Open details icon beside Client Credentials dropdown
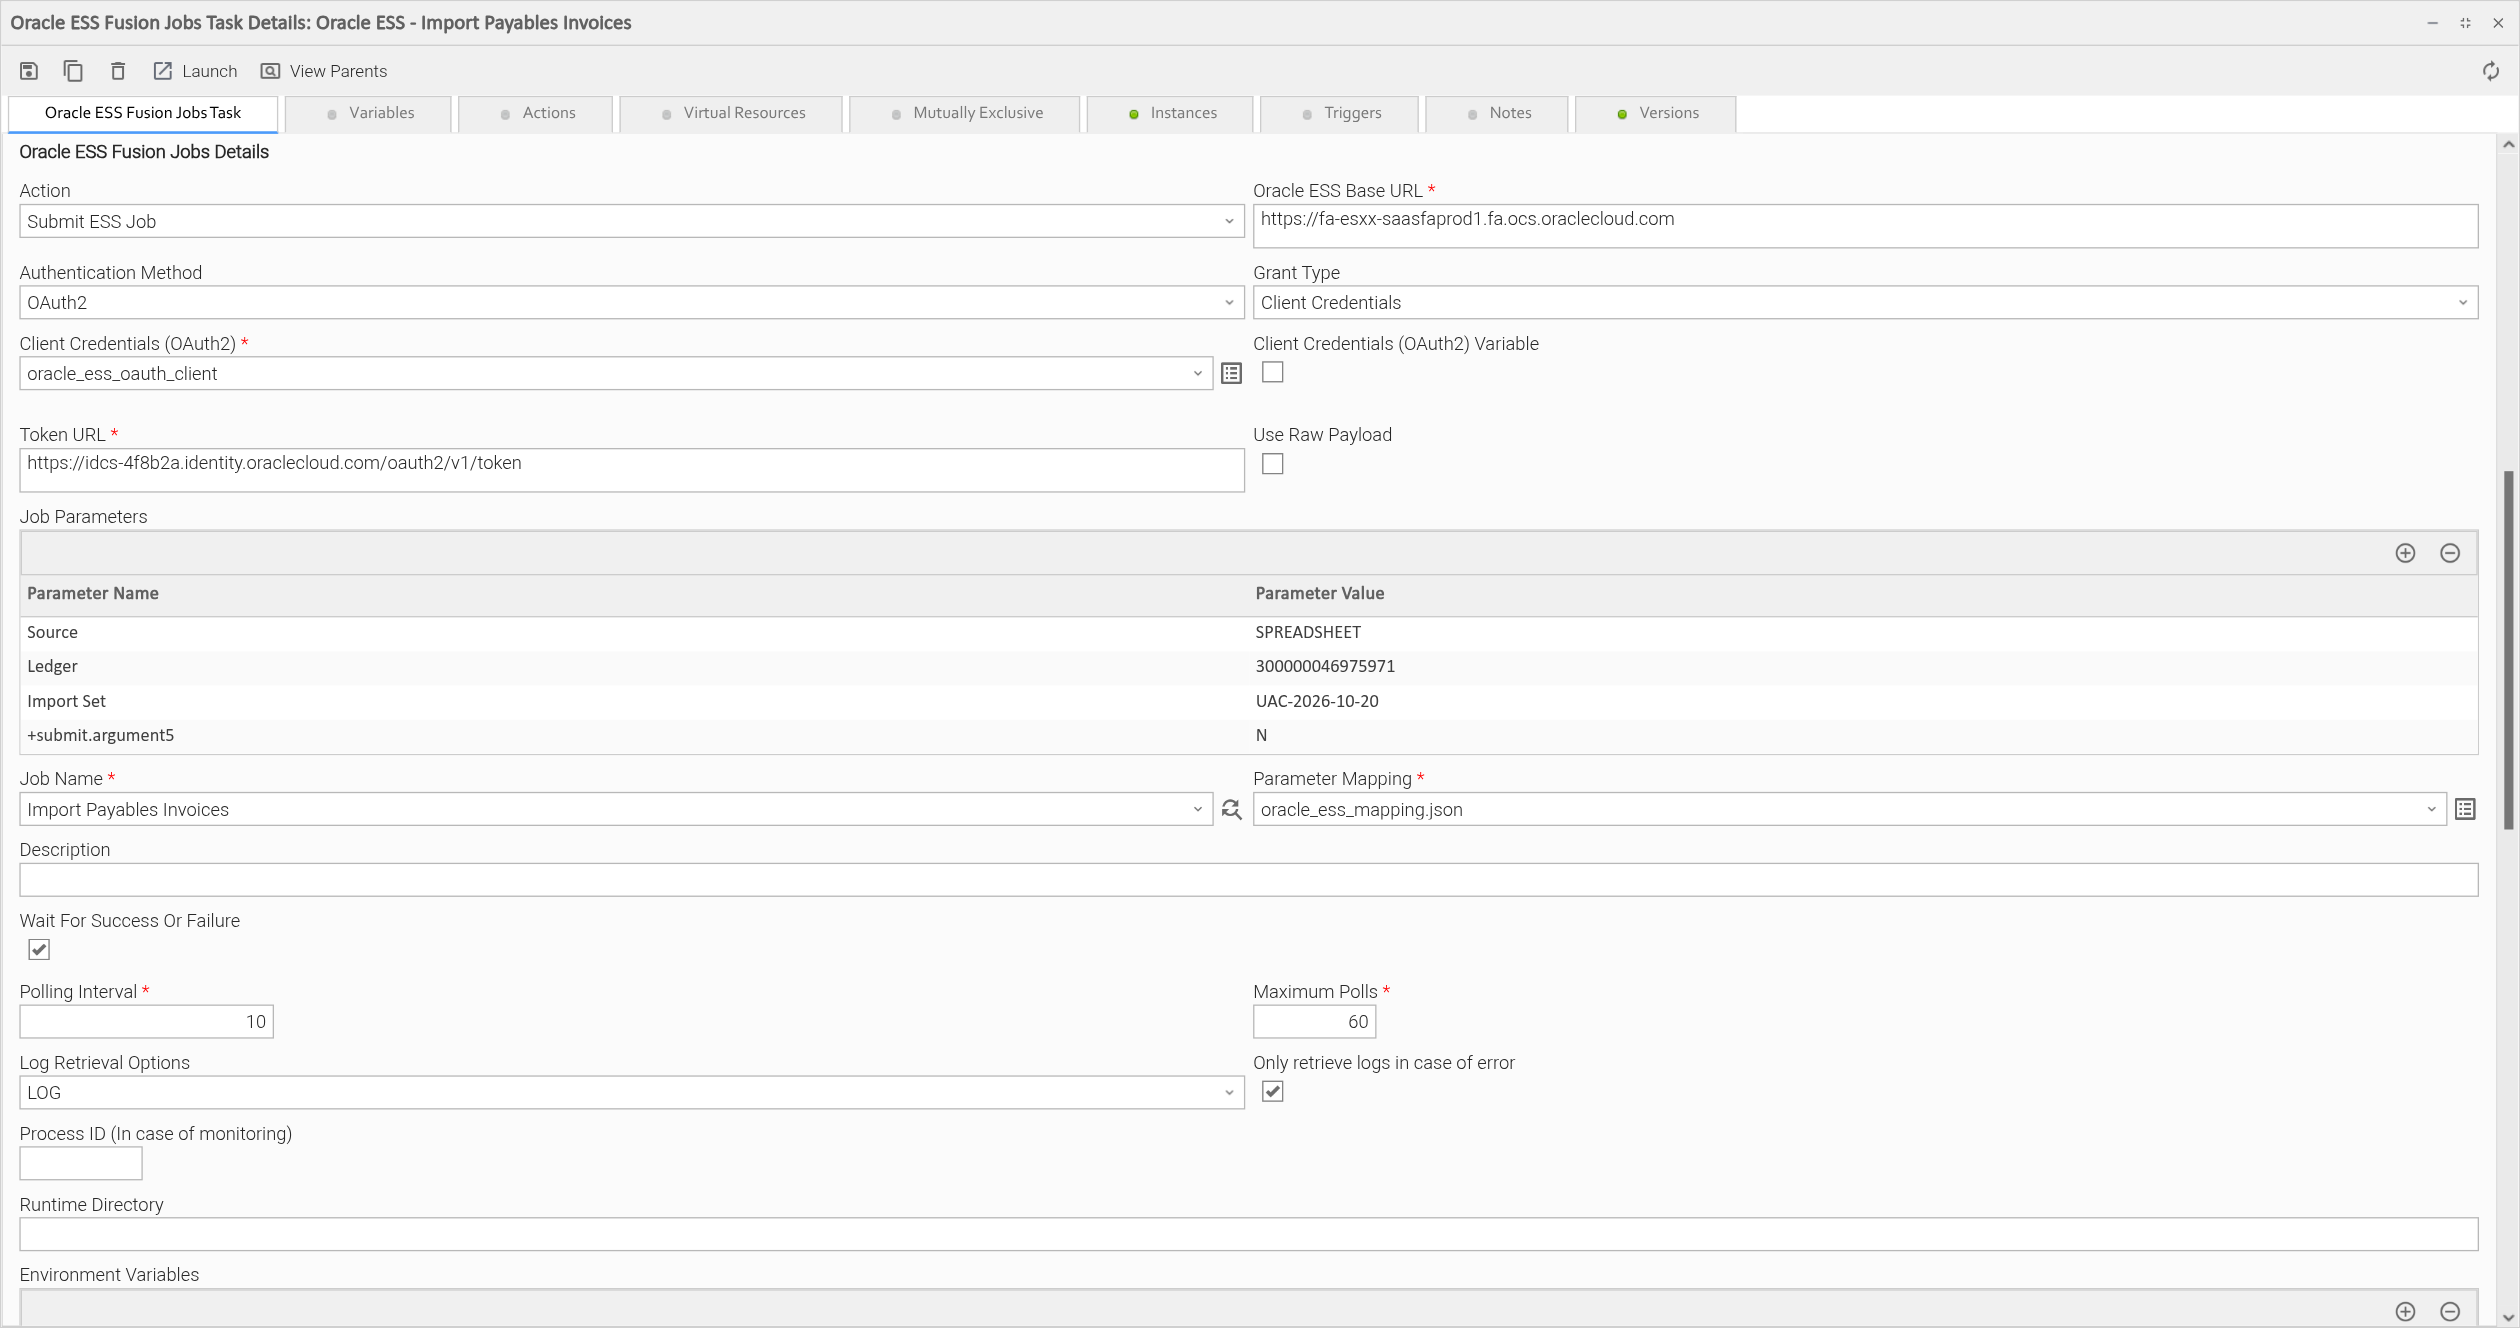The width and height of the screenshot is (2520, 1328). [x=1231, y=373]
